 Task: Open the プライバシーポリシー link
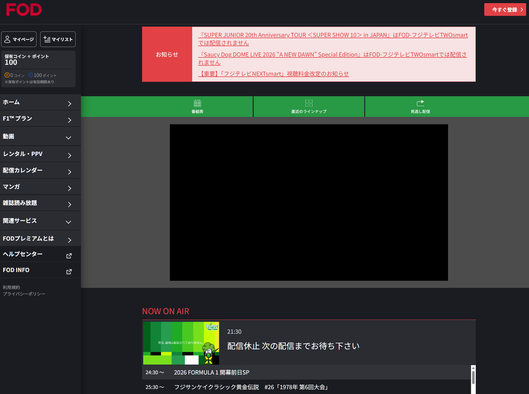(x=24, y=294)
